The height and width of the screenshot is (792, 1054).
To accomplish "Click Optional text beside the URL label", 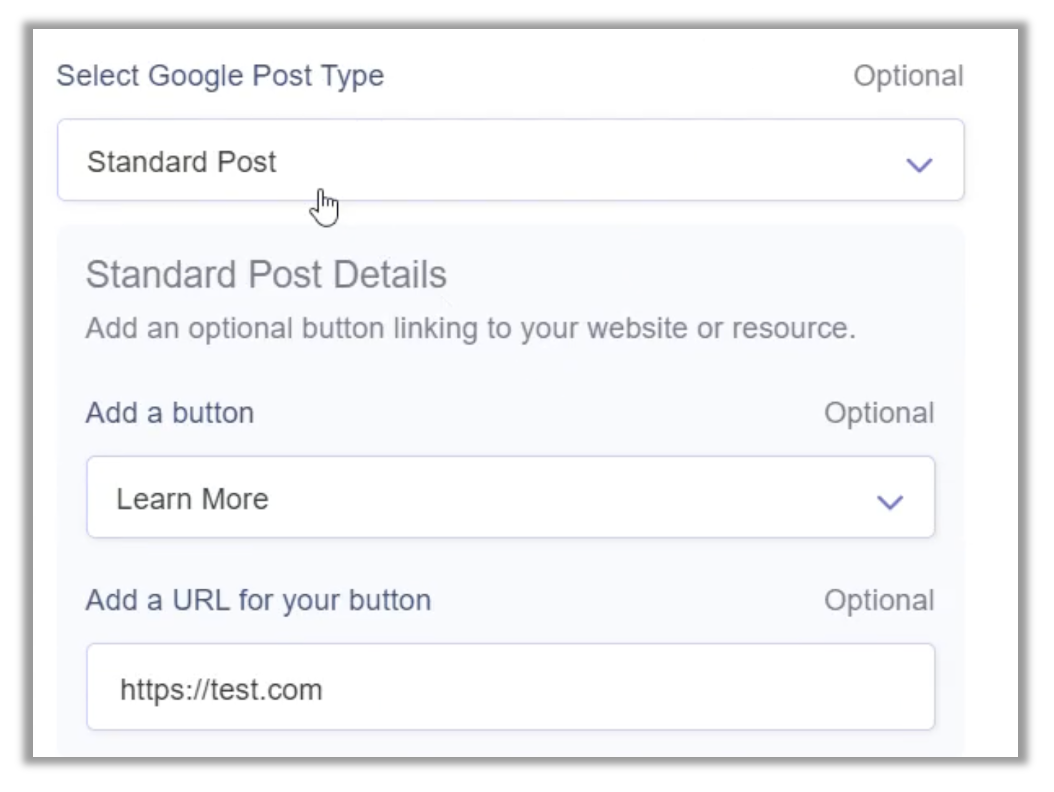I will tap(878, 600).
